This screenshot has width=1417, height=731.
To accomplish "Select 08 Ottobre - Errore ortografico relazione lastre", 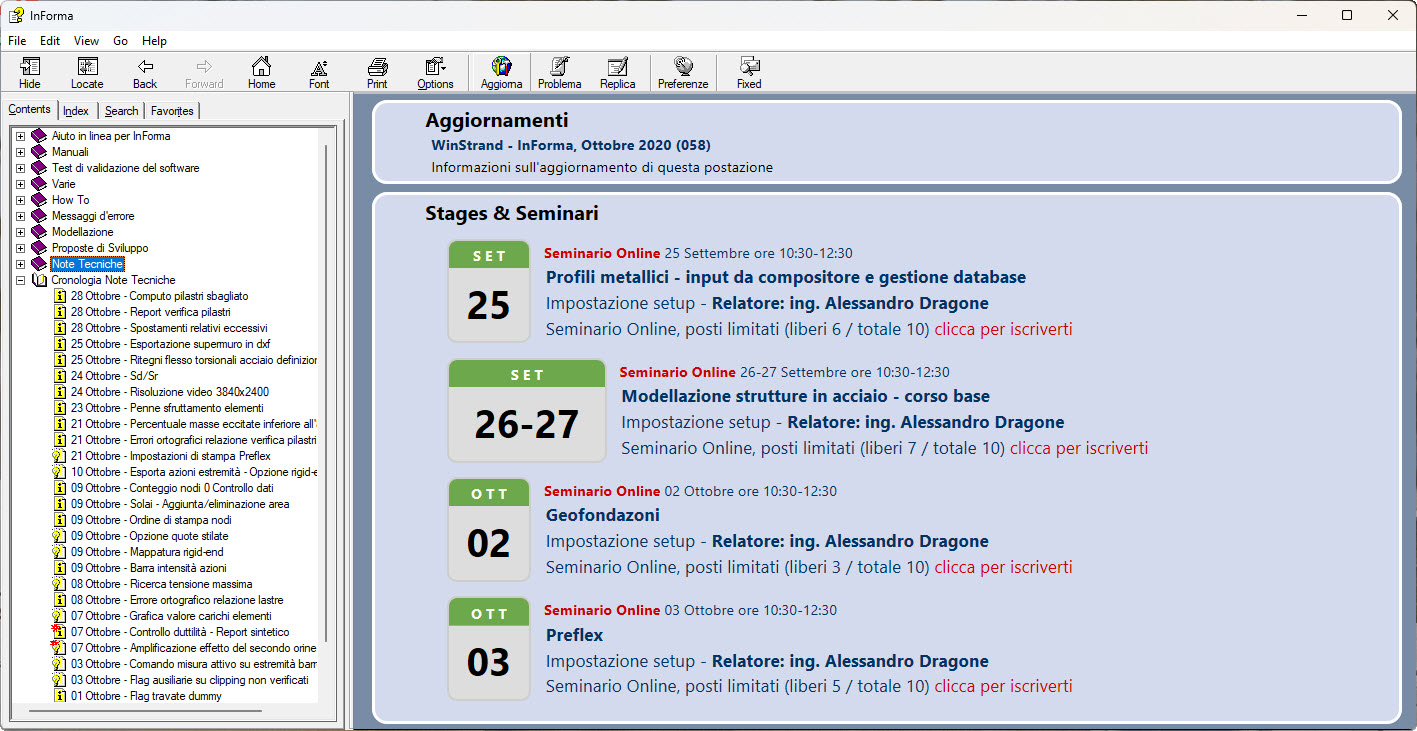I will pyautogui.click(x=177, y=600).
